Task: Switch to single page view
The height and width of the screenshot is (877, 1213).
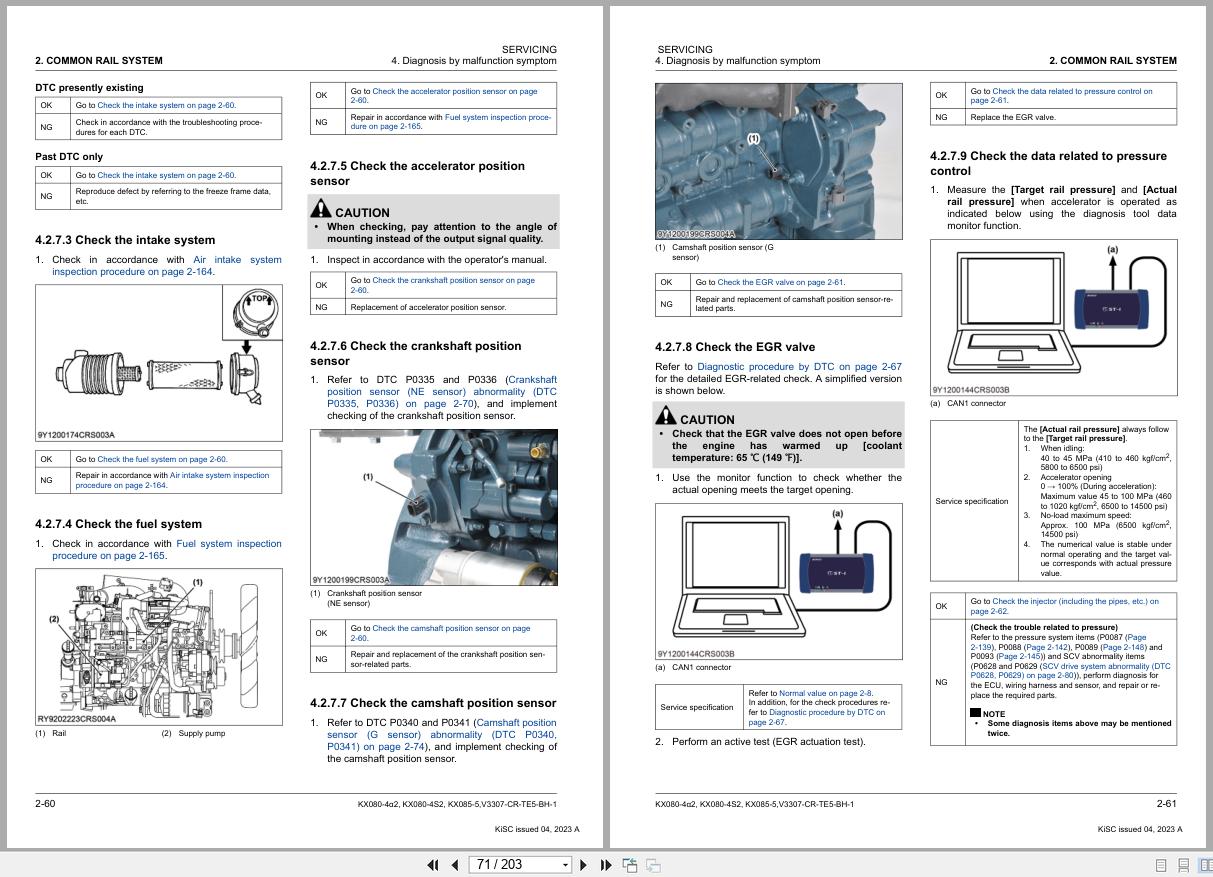Action: [x=1161, y=865]
